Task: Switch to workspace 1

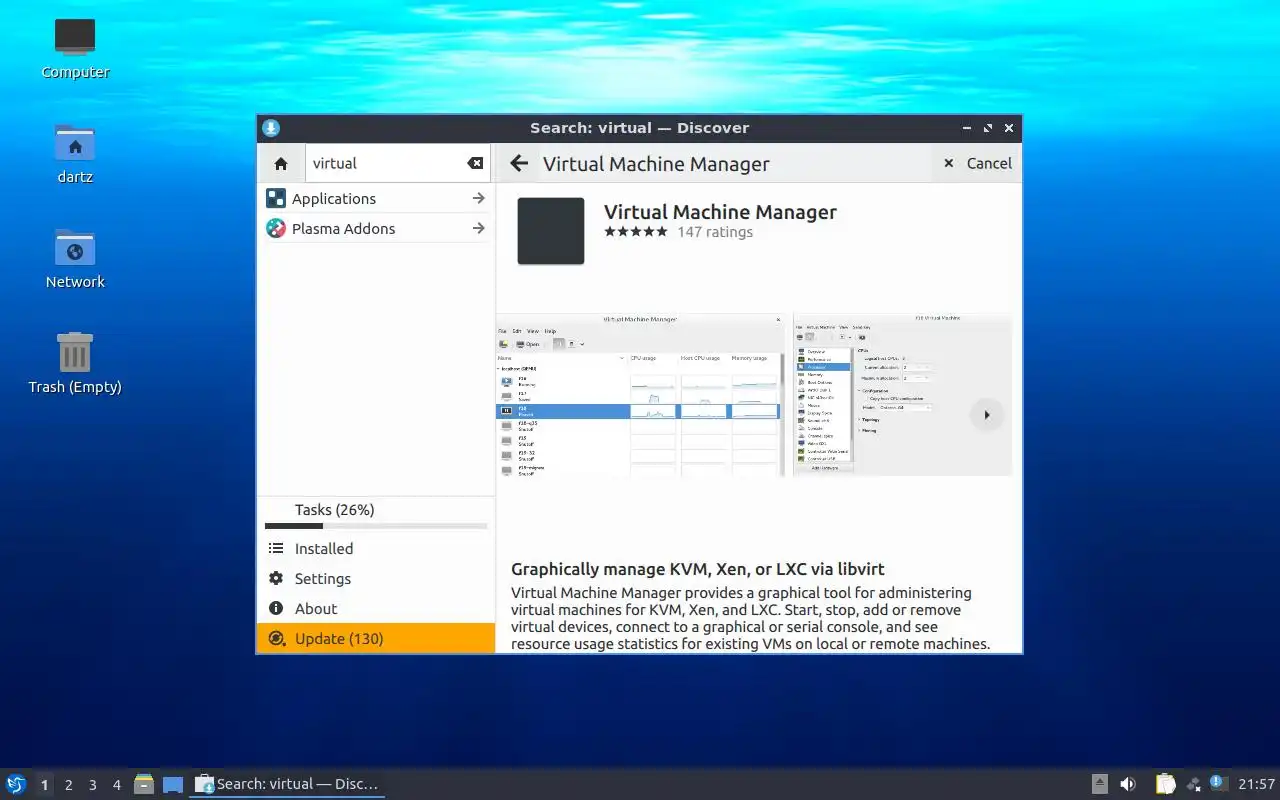Action: tap(44, 785)
